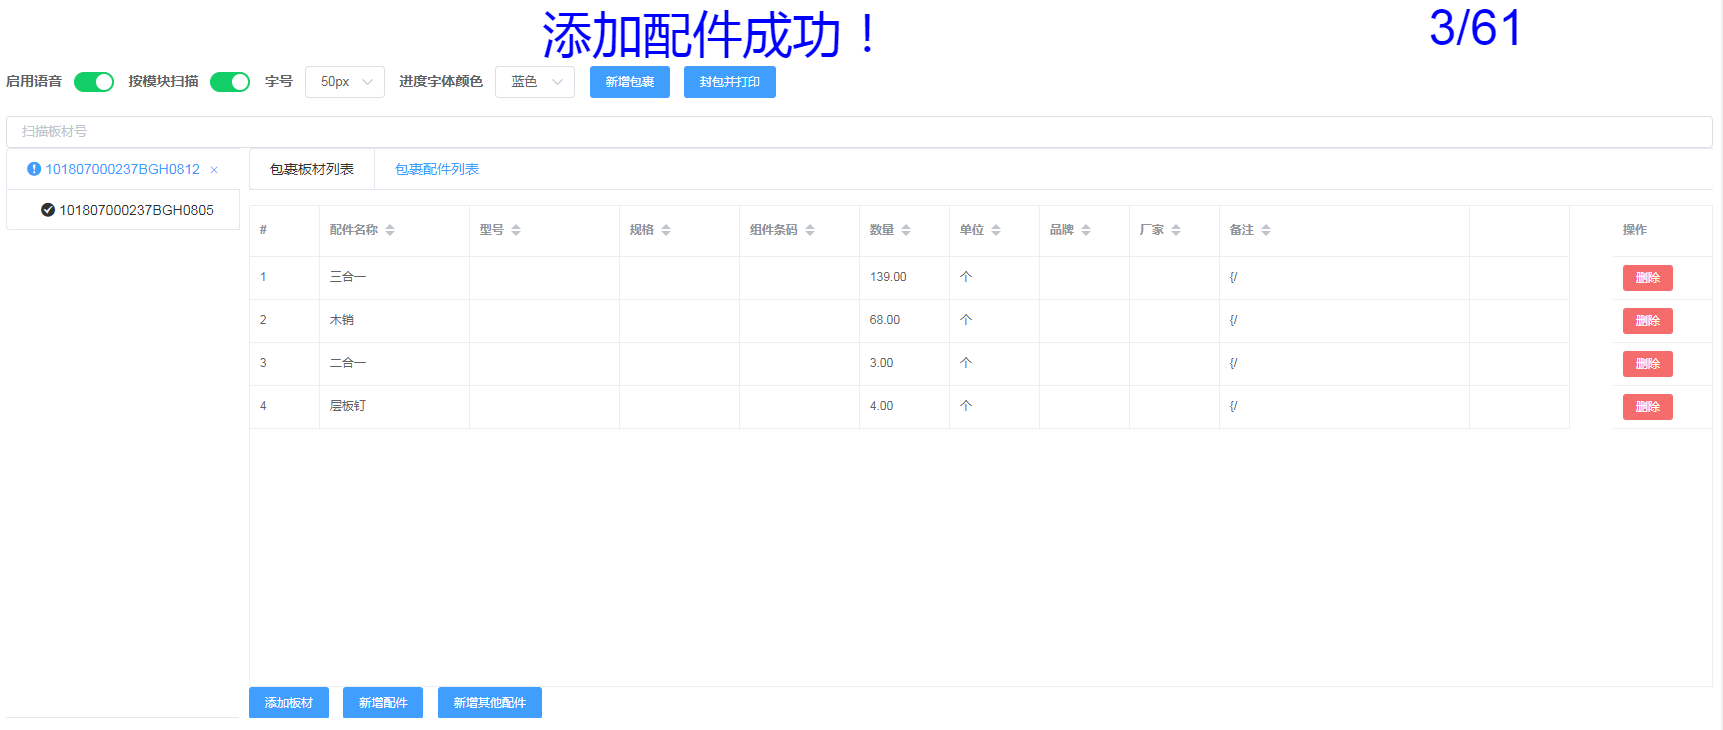This screenshot has width=1723, height=730.
Task: Disable the 启用语音 voice switch
Action: (x=94, y=82)
